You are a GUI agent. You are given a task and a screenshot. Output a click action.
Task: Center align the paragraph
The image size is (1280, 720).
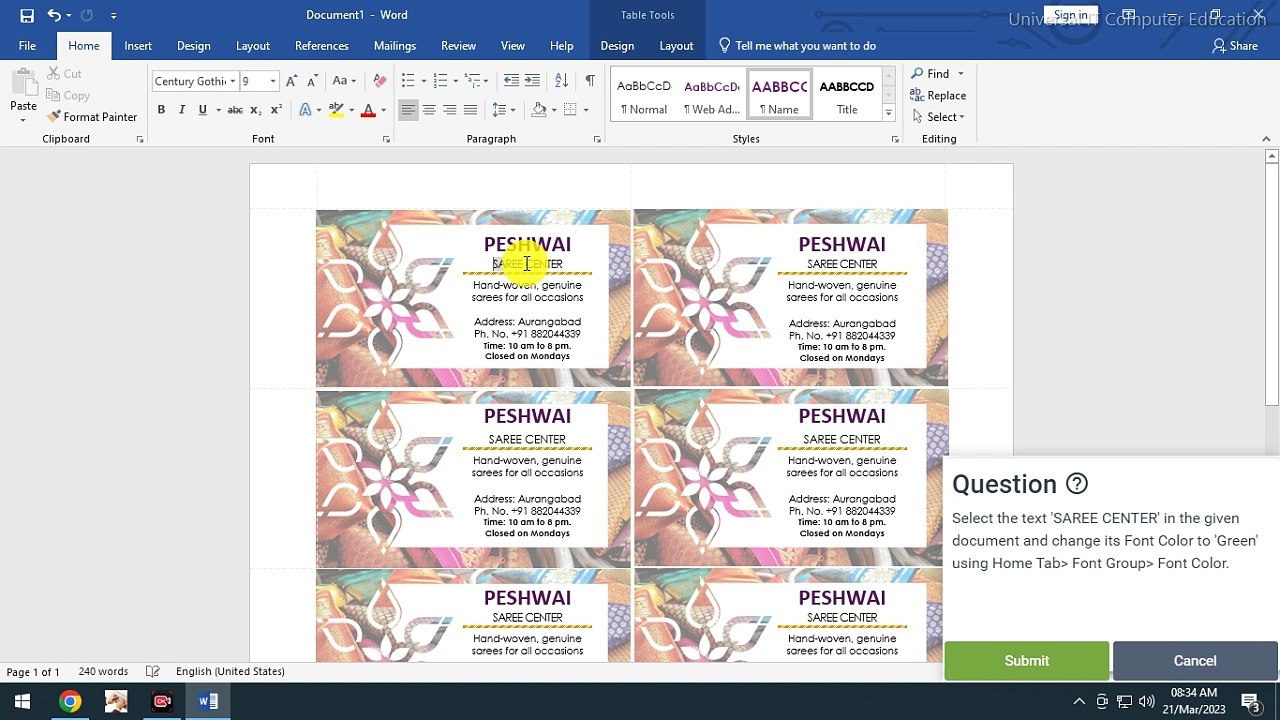click(x=429, y=110)
